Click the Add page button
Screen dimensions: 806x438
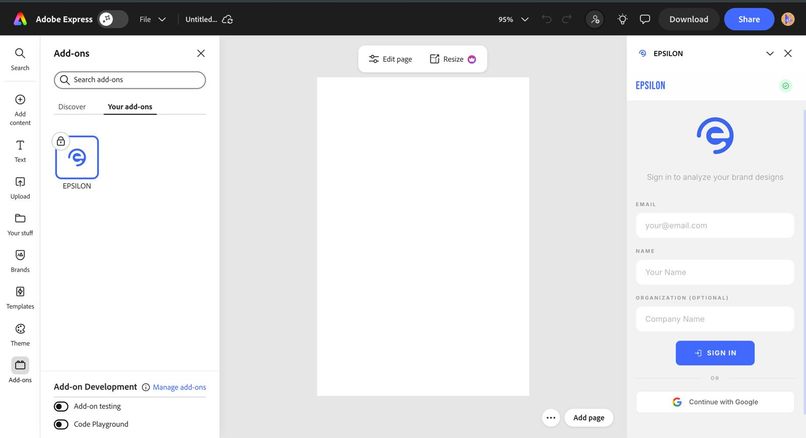pos(589,417)
